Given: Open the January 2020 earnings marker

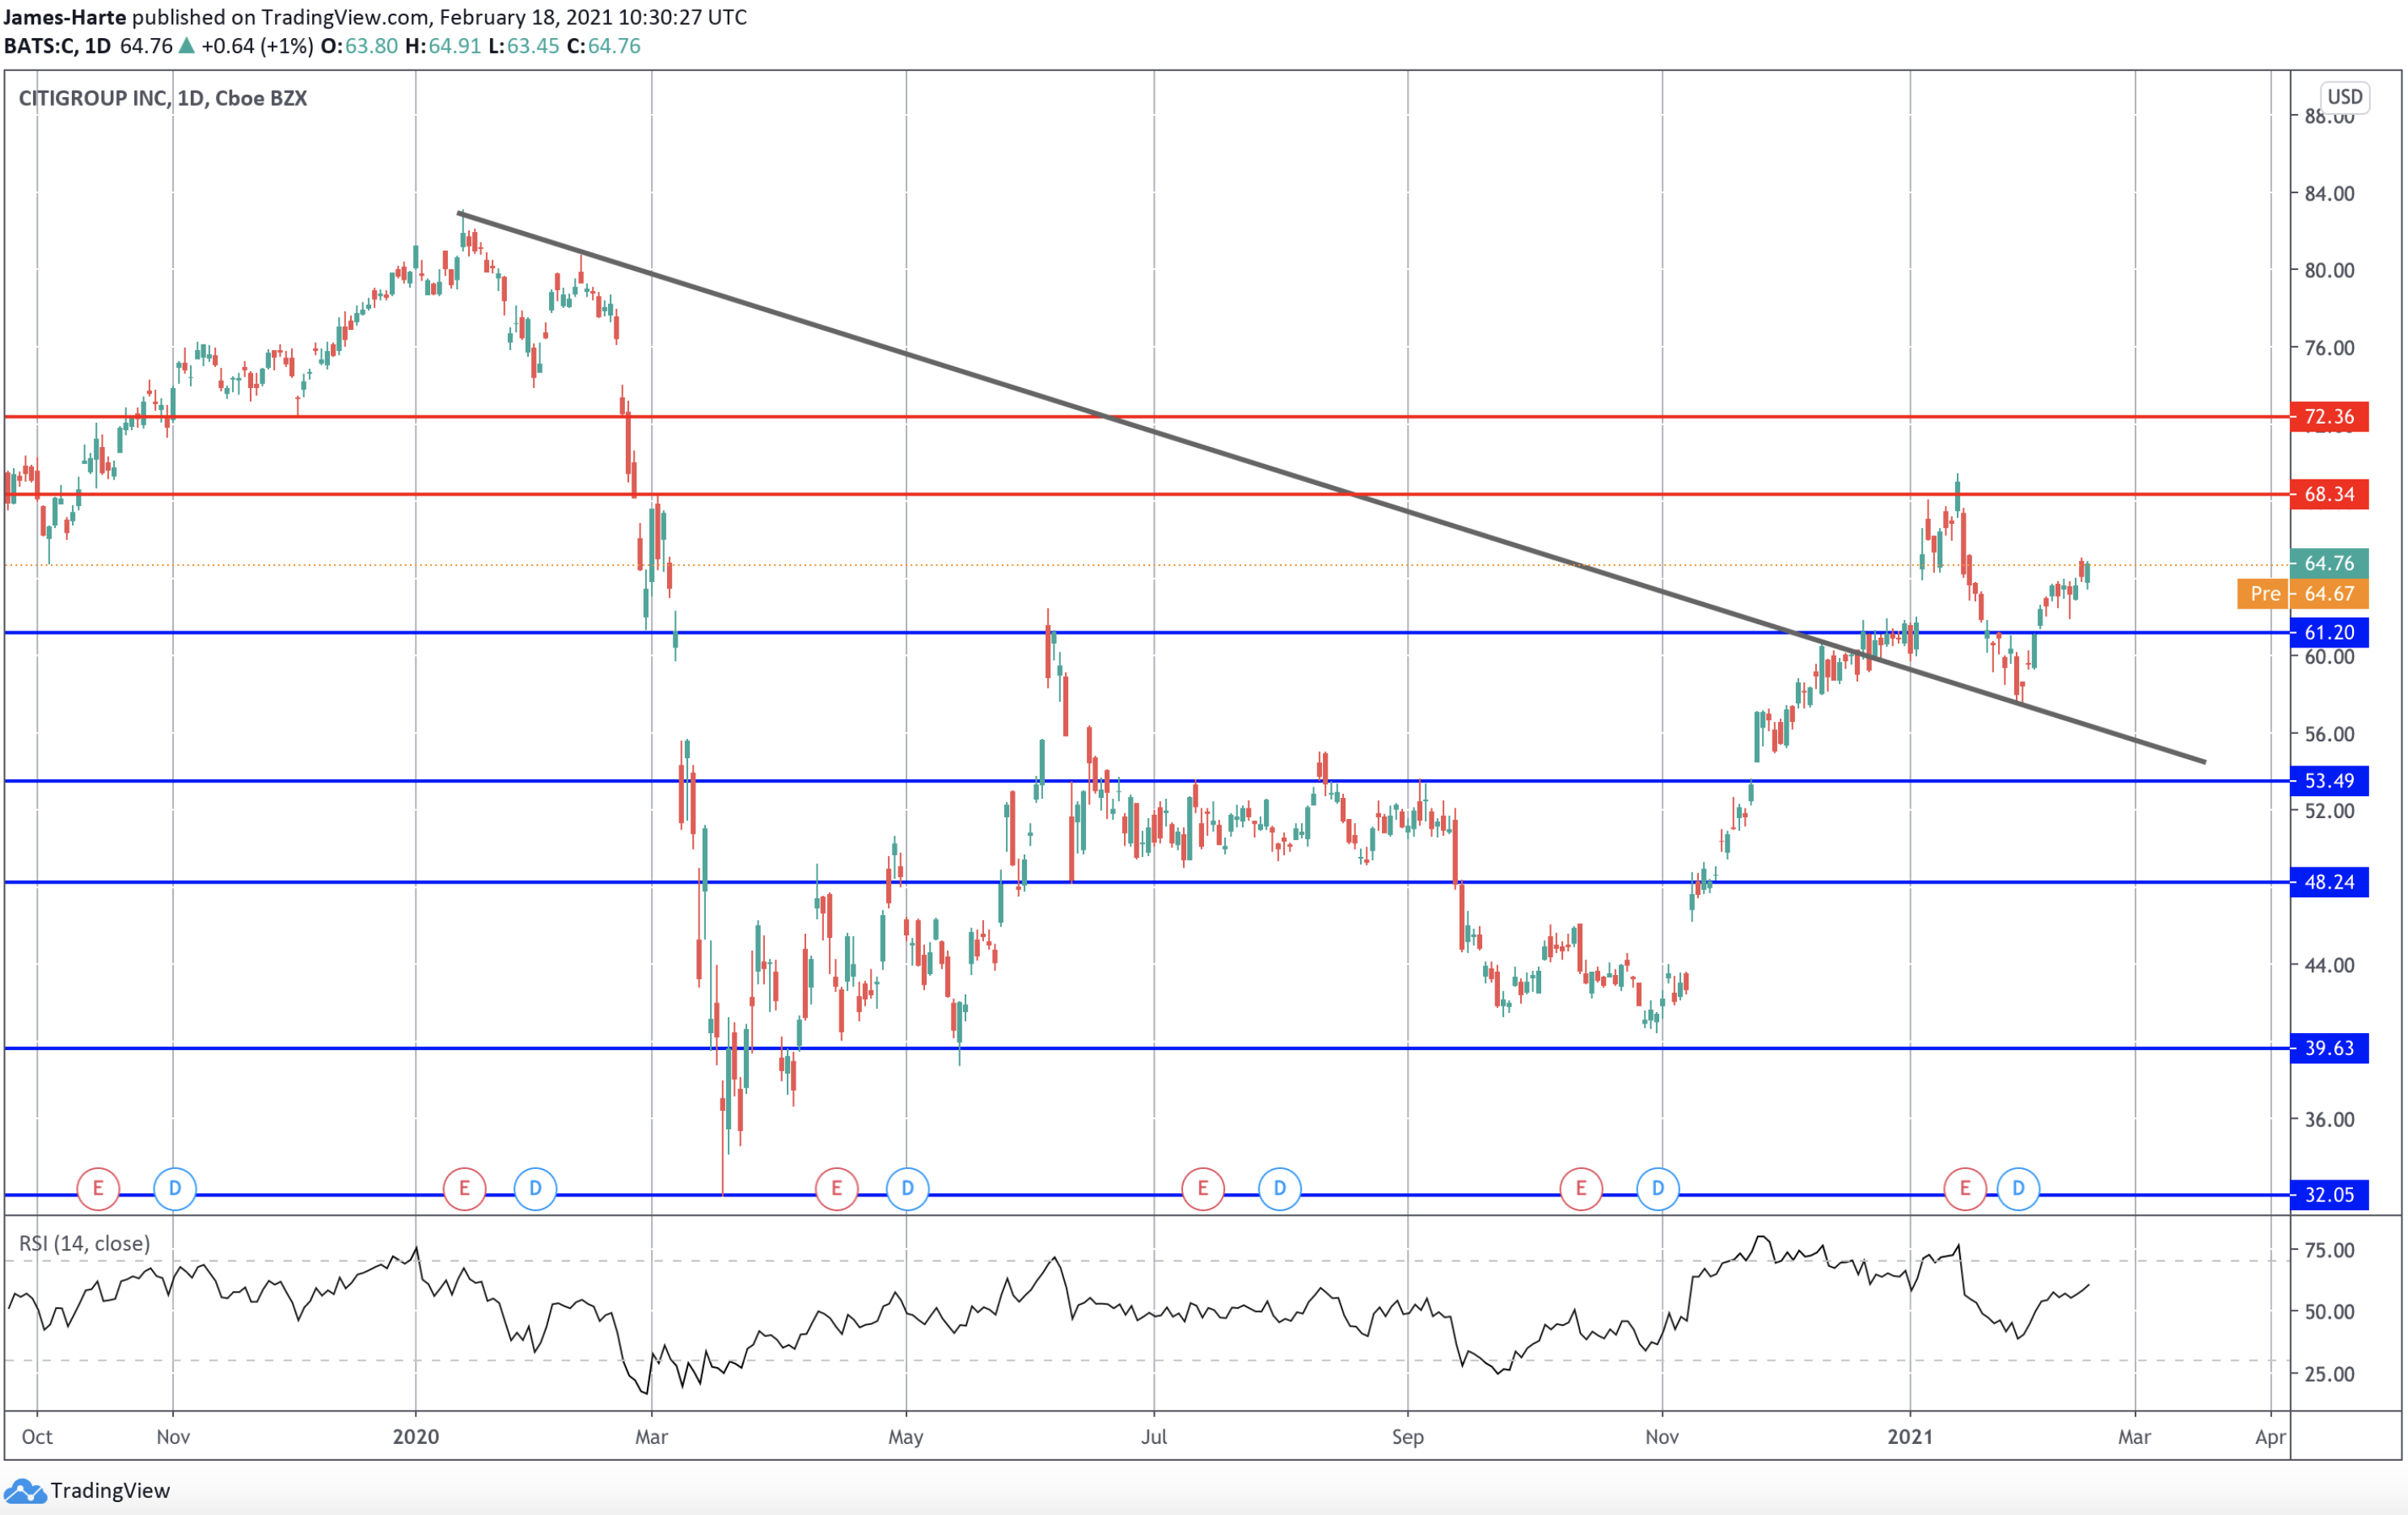Looking at the screenshot, I should click(464, 1188).
